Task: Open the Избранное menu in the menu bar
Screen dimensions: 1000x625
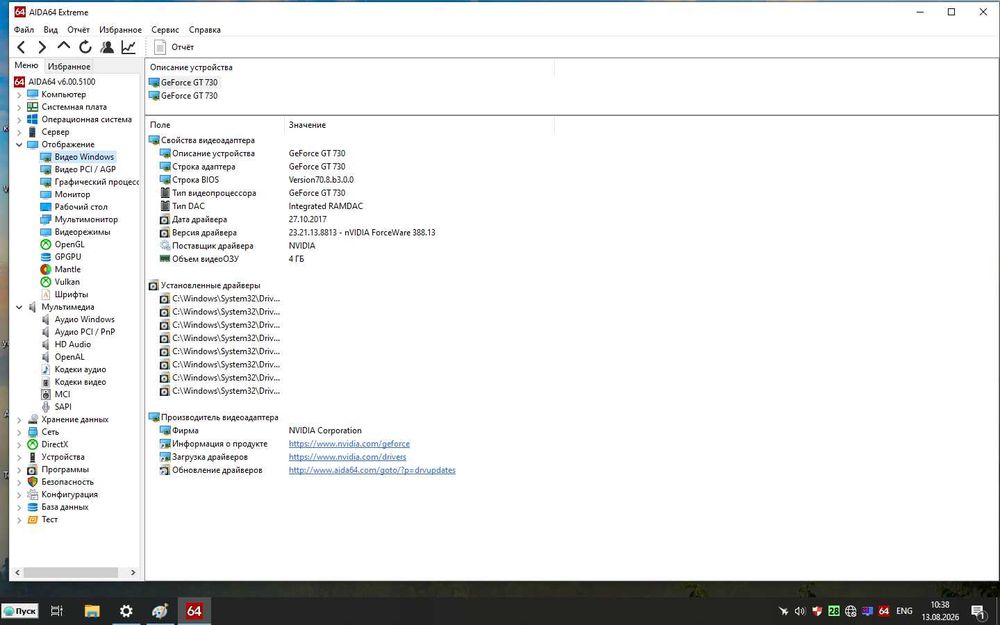Action: coord(121,29)
